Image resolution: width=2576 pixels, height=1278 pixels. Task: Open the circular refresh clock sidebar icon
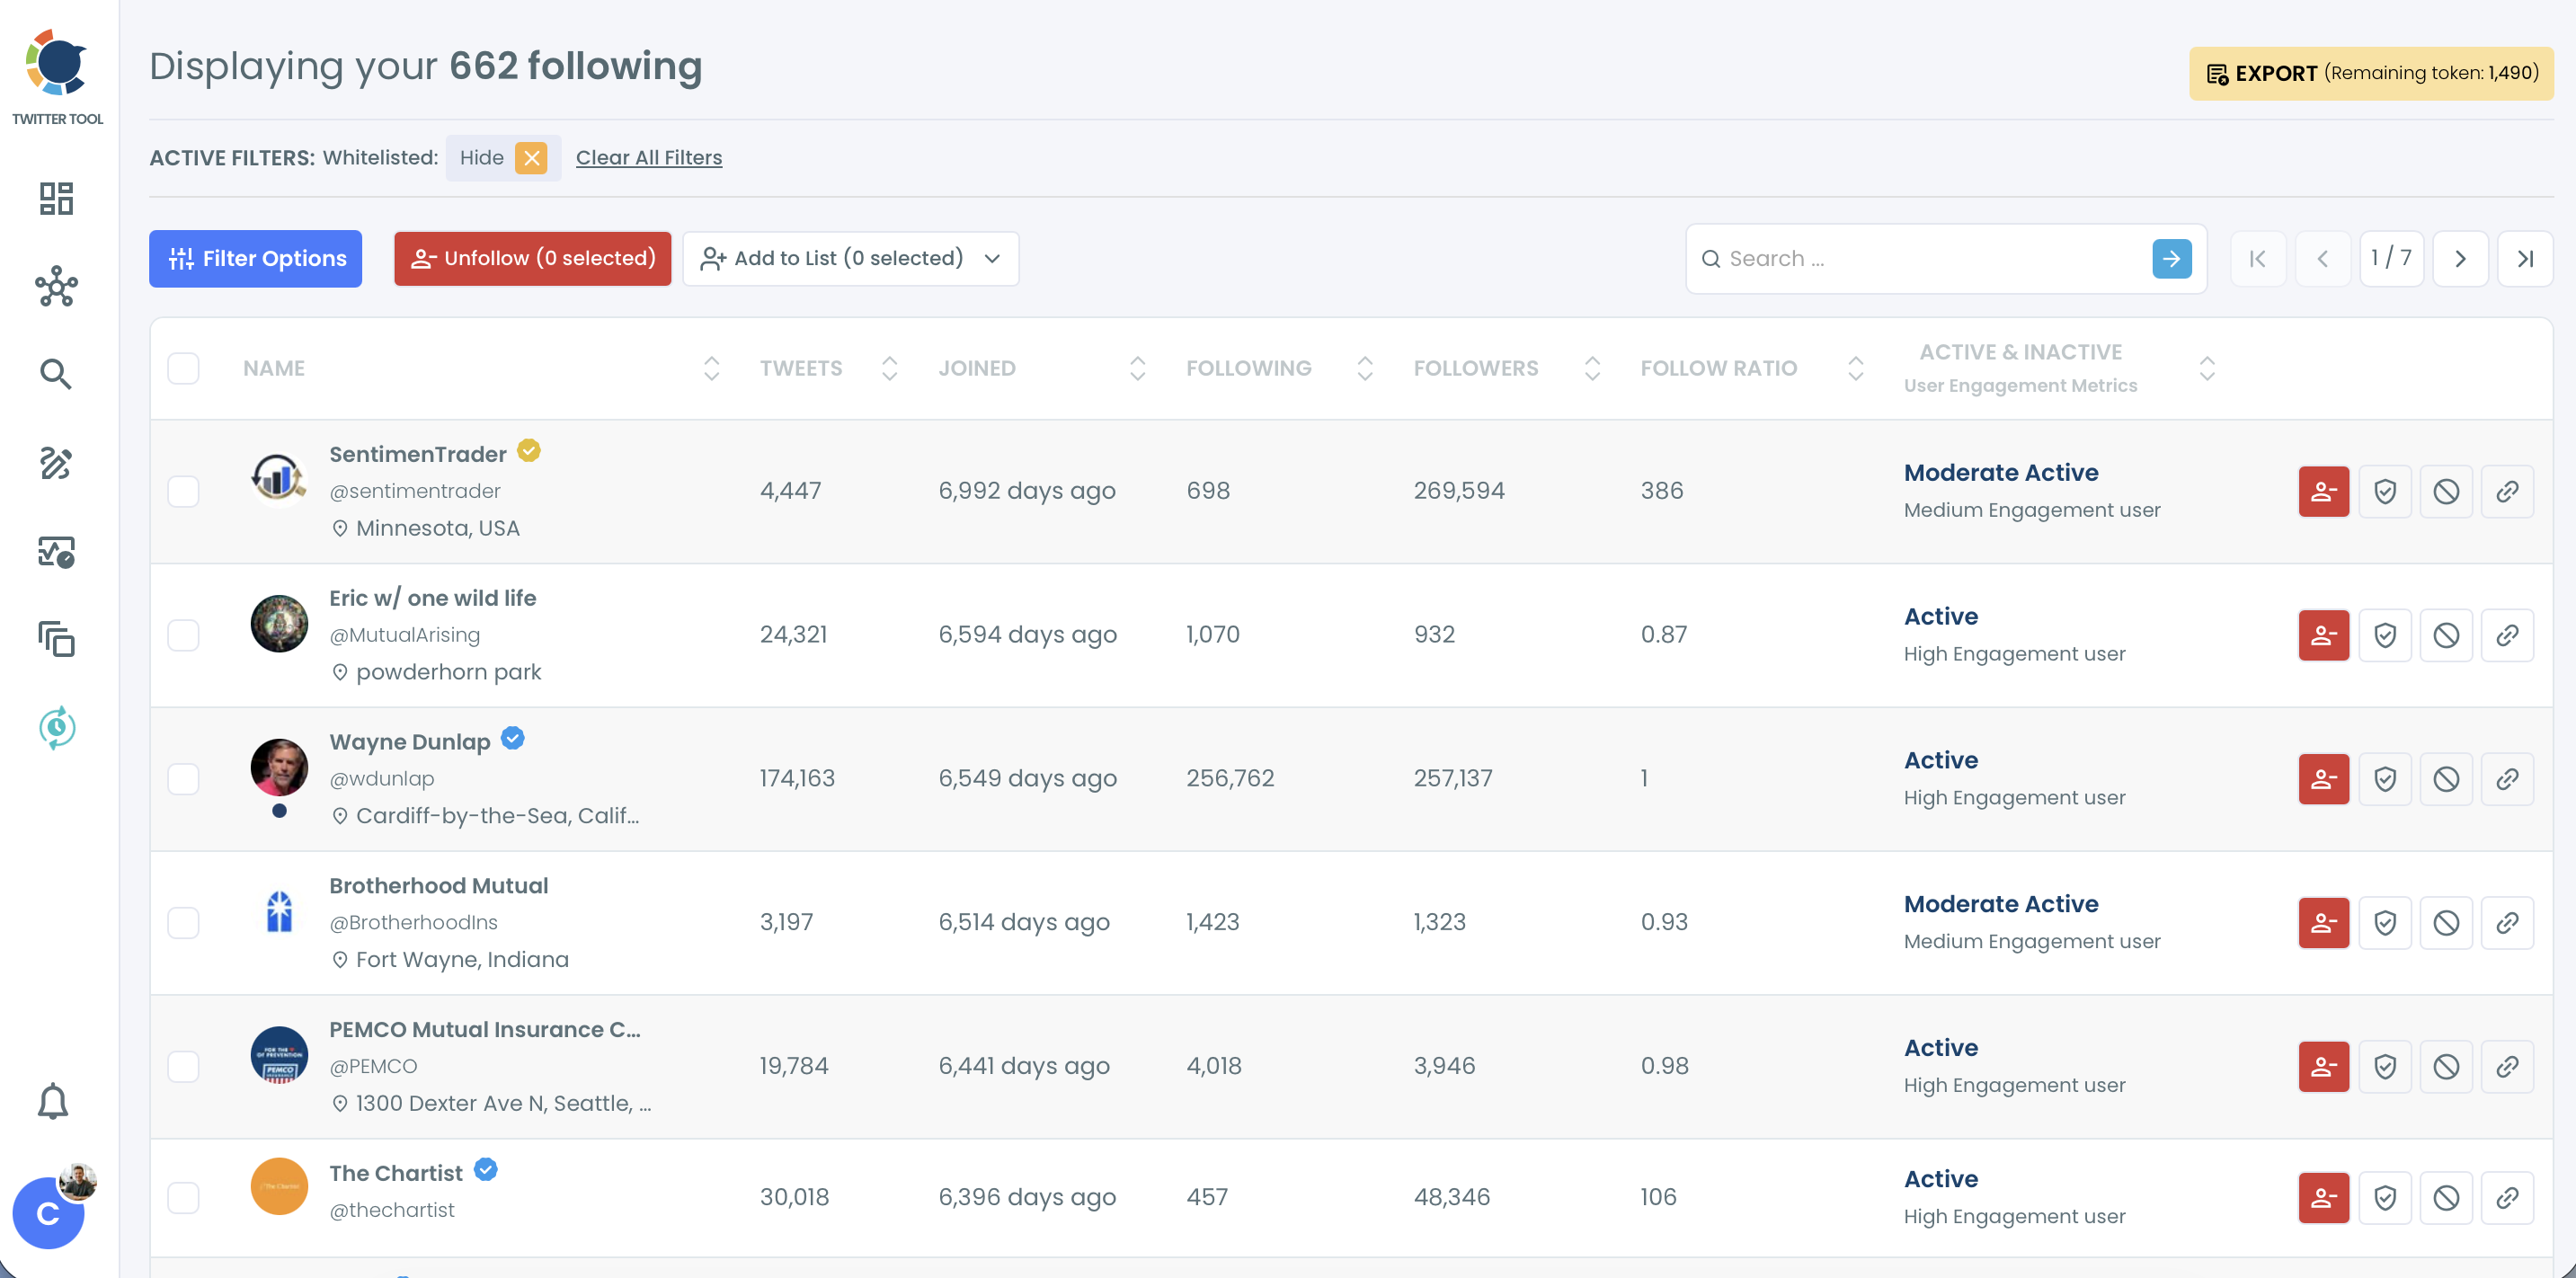coord(56,727)
